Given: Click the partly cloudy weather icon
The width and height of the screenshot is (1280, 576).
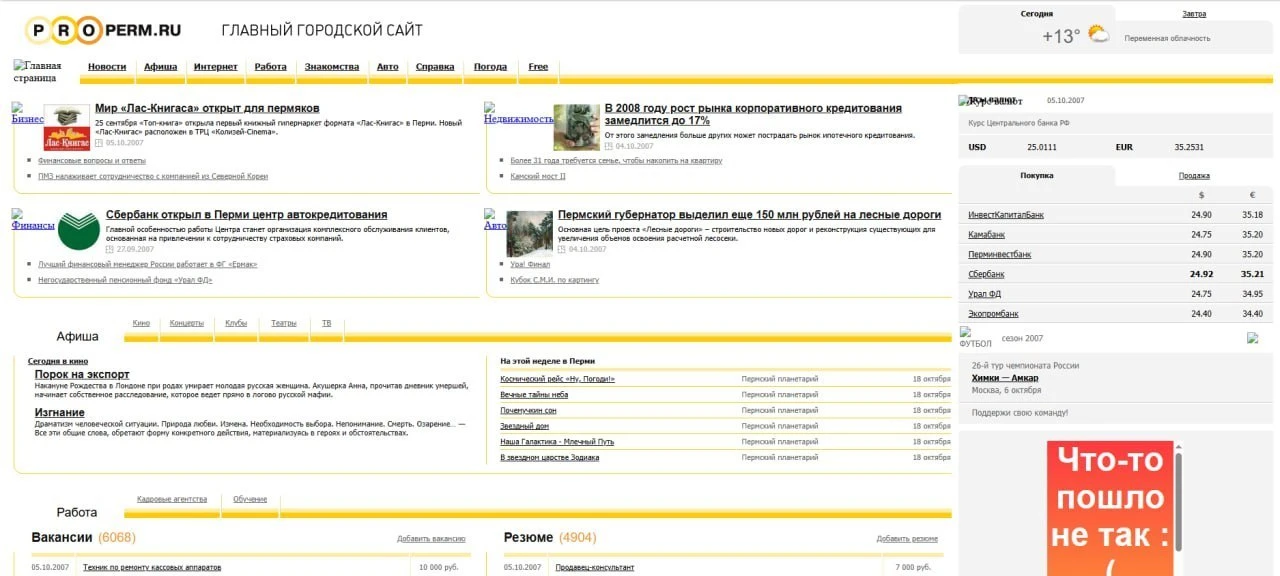Looking at the screenshot, I should (x=1098, y=35).
